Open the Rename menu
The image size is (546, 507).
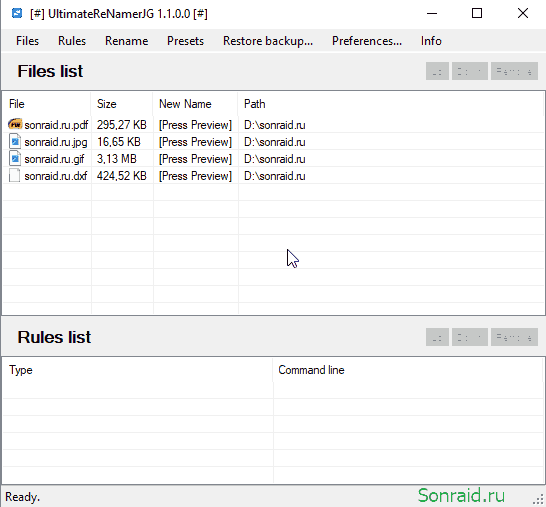pos(126,41)
